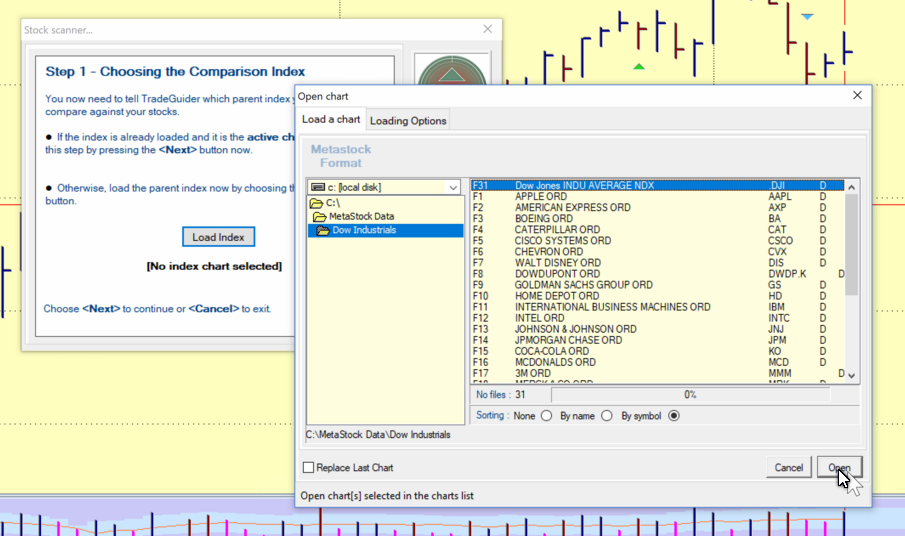The image size is (905, 536).
Task: Select 3M ORD row
Action: 657,373
